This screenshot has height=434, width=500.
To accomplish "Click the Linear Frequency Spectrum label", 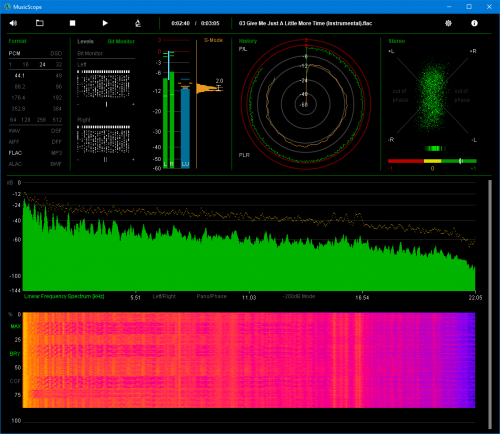I will (64, 296).
